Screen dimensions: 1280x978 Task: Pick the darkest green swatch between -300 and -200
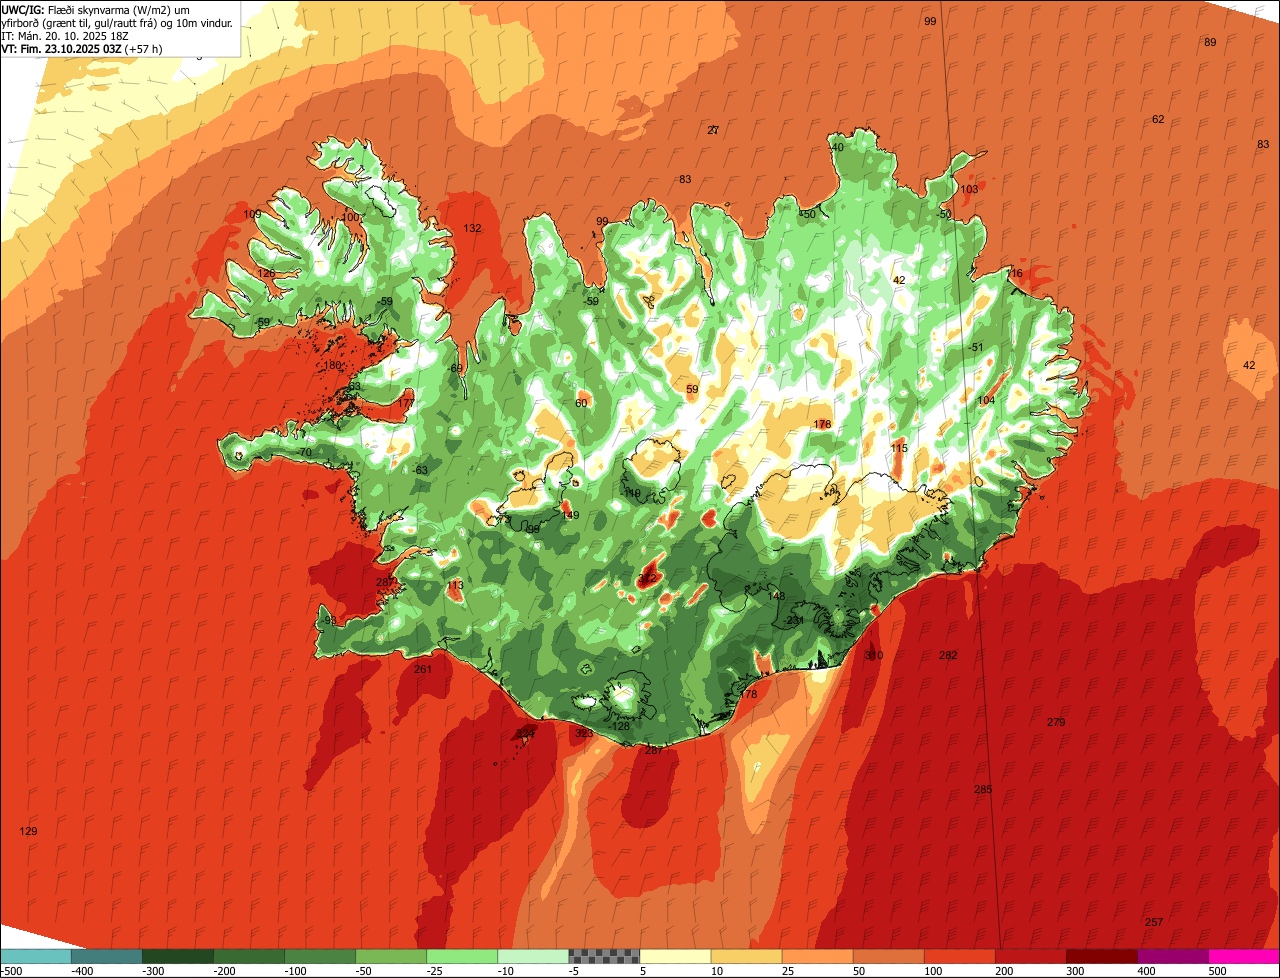coord(177,956)
